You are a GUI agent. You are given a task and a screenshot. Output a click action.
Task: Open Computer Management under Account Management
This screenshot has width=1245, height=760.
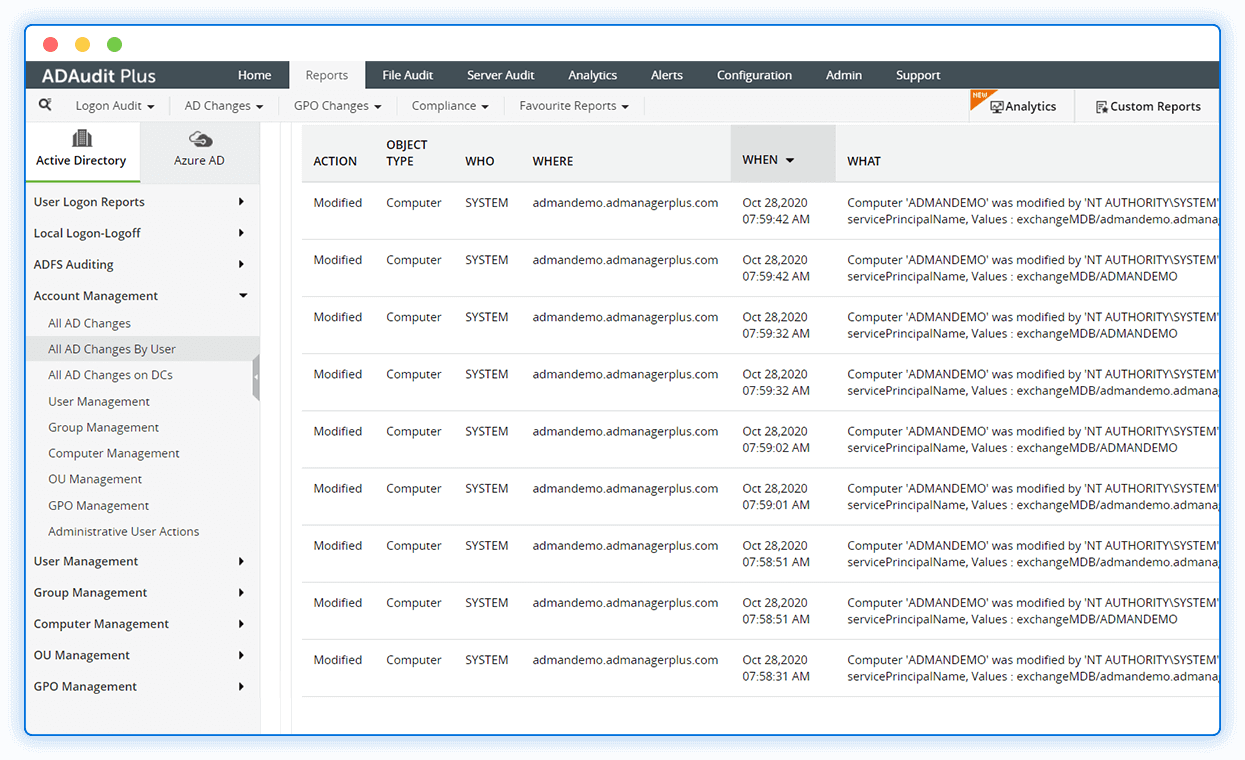coord(114,453)
